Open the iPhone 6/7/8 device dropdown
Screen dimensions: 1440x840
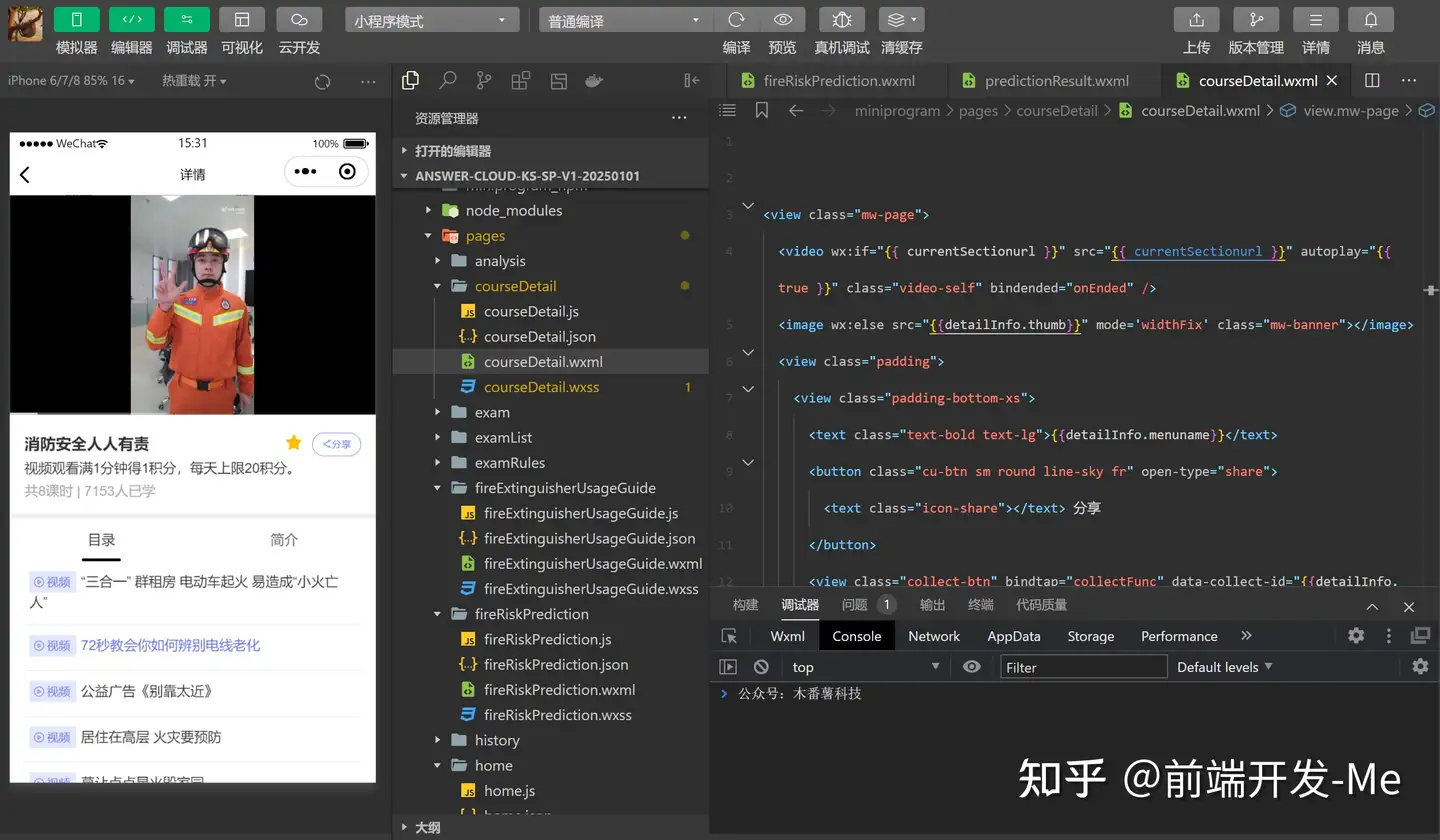click(71, 81)
